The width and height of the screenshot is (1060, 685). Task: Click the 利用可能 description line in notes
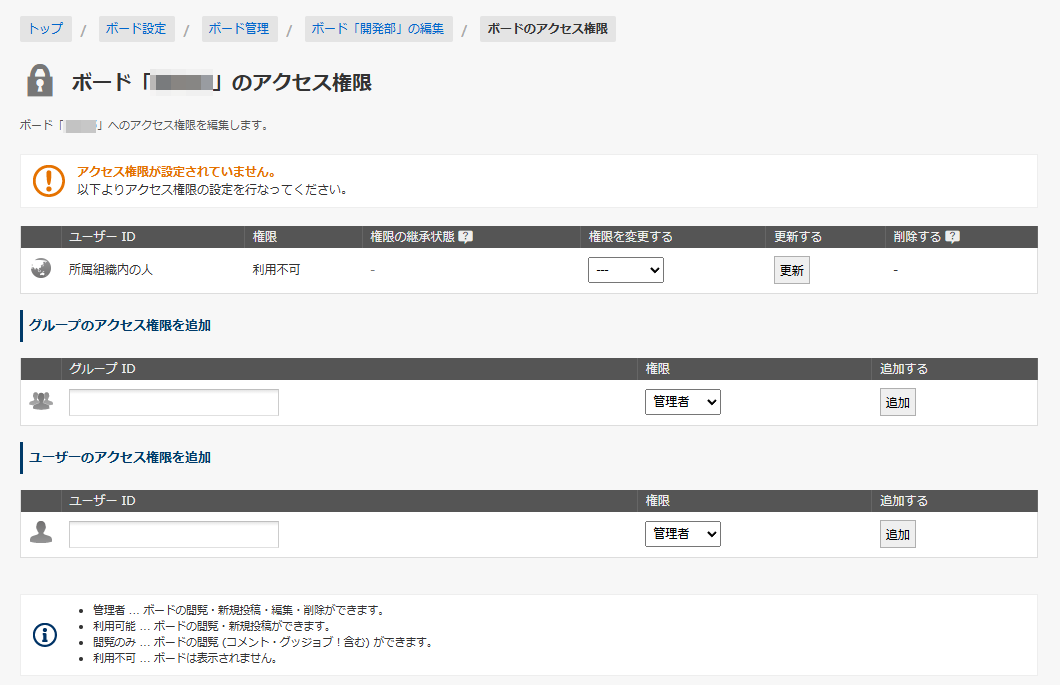(213, 626)
